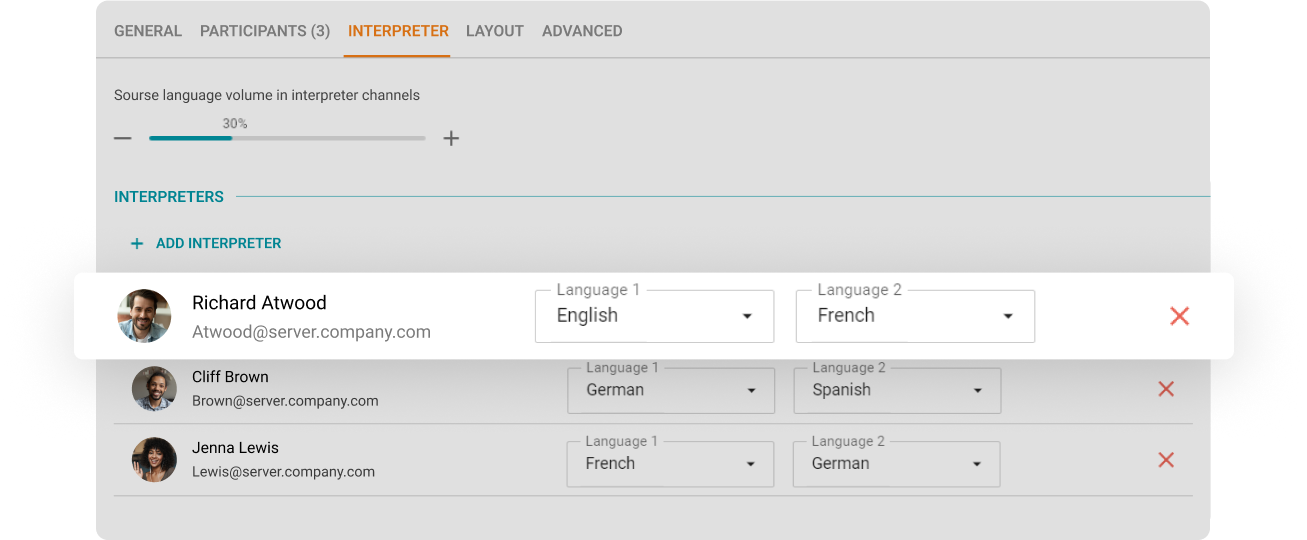This screenshot has width=1307, height=540.
Task: Delete Jenna Lewis interpreter row X icon
Action: click(x=1165, y=460)
